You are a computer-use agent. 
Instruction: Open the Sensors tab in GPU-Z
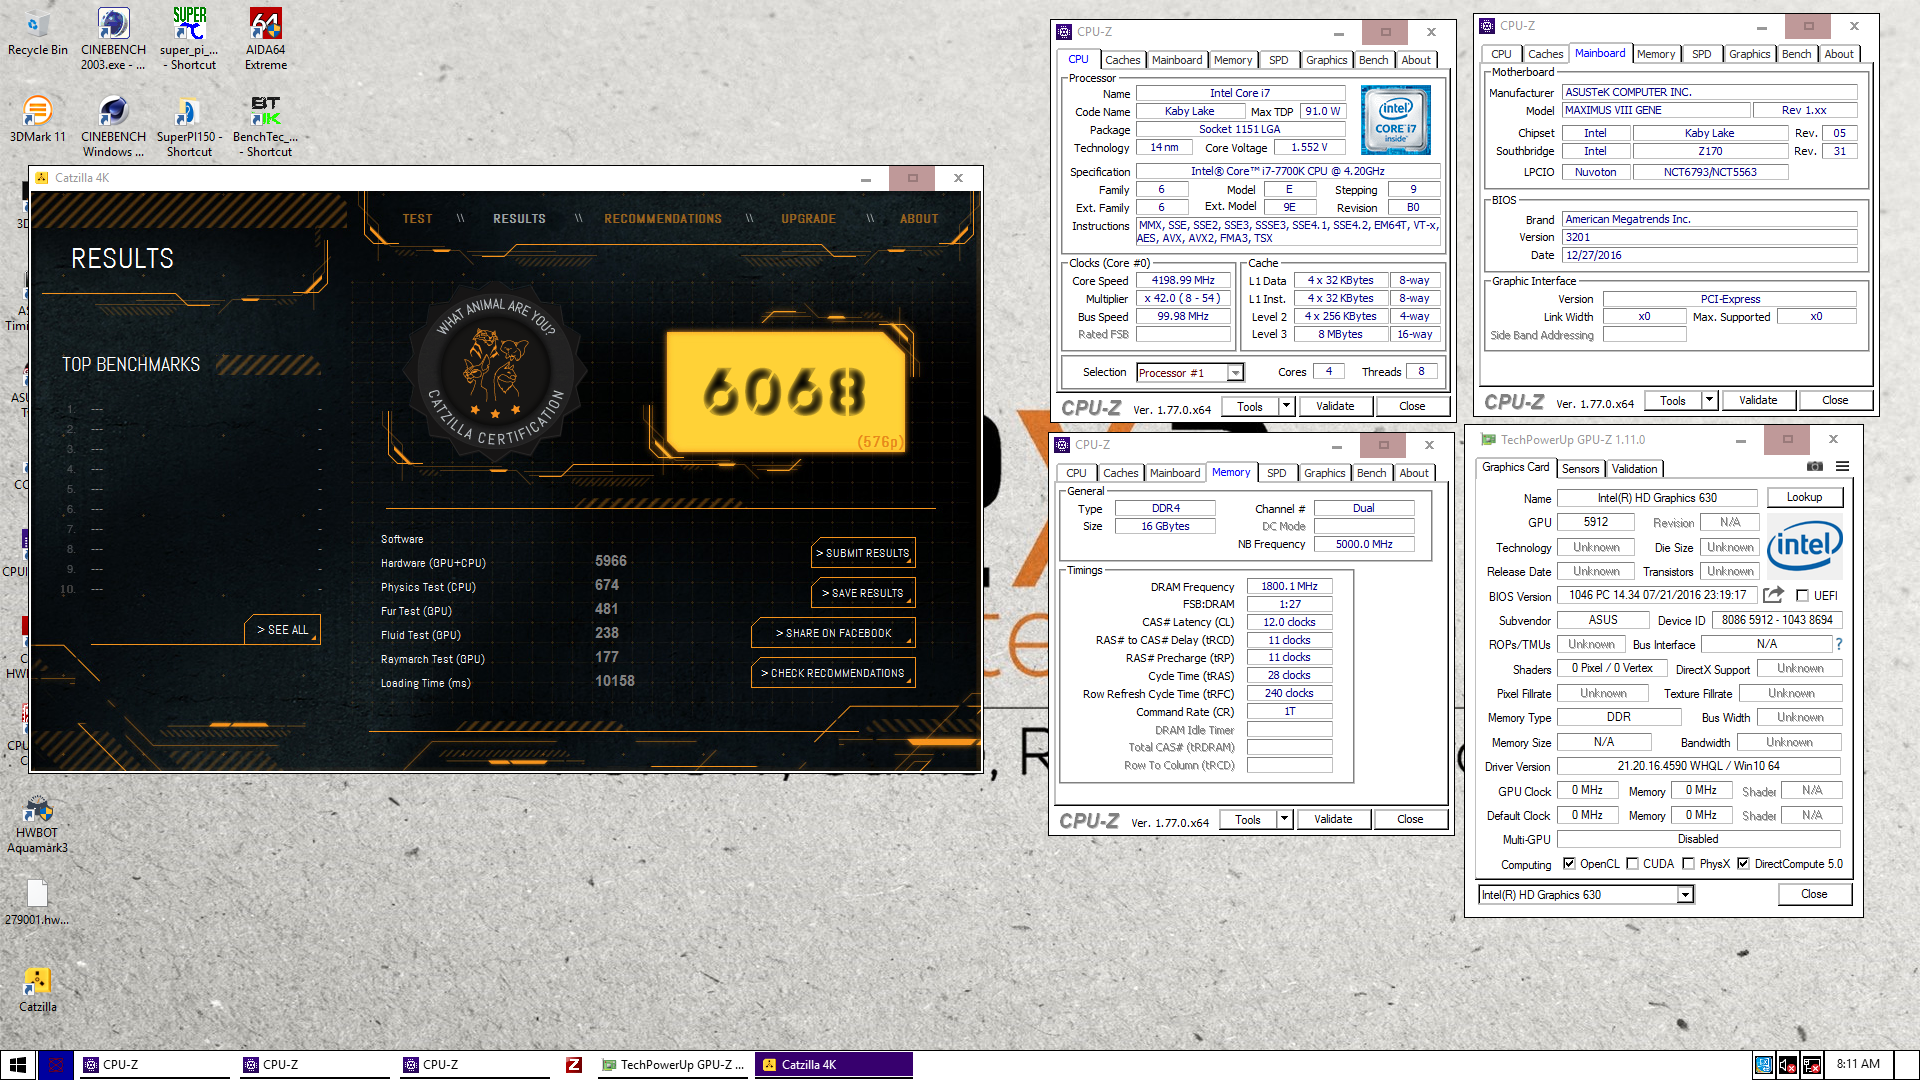1580,468
